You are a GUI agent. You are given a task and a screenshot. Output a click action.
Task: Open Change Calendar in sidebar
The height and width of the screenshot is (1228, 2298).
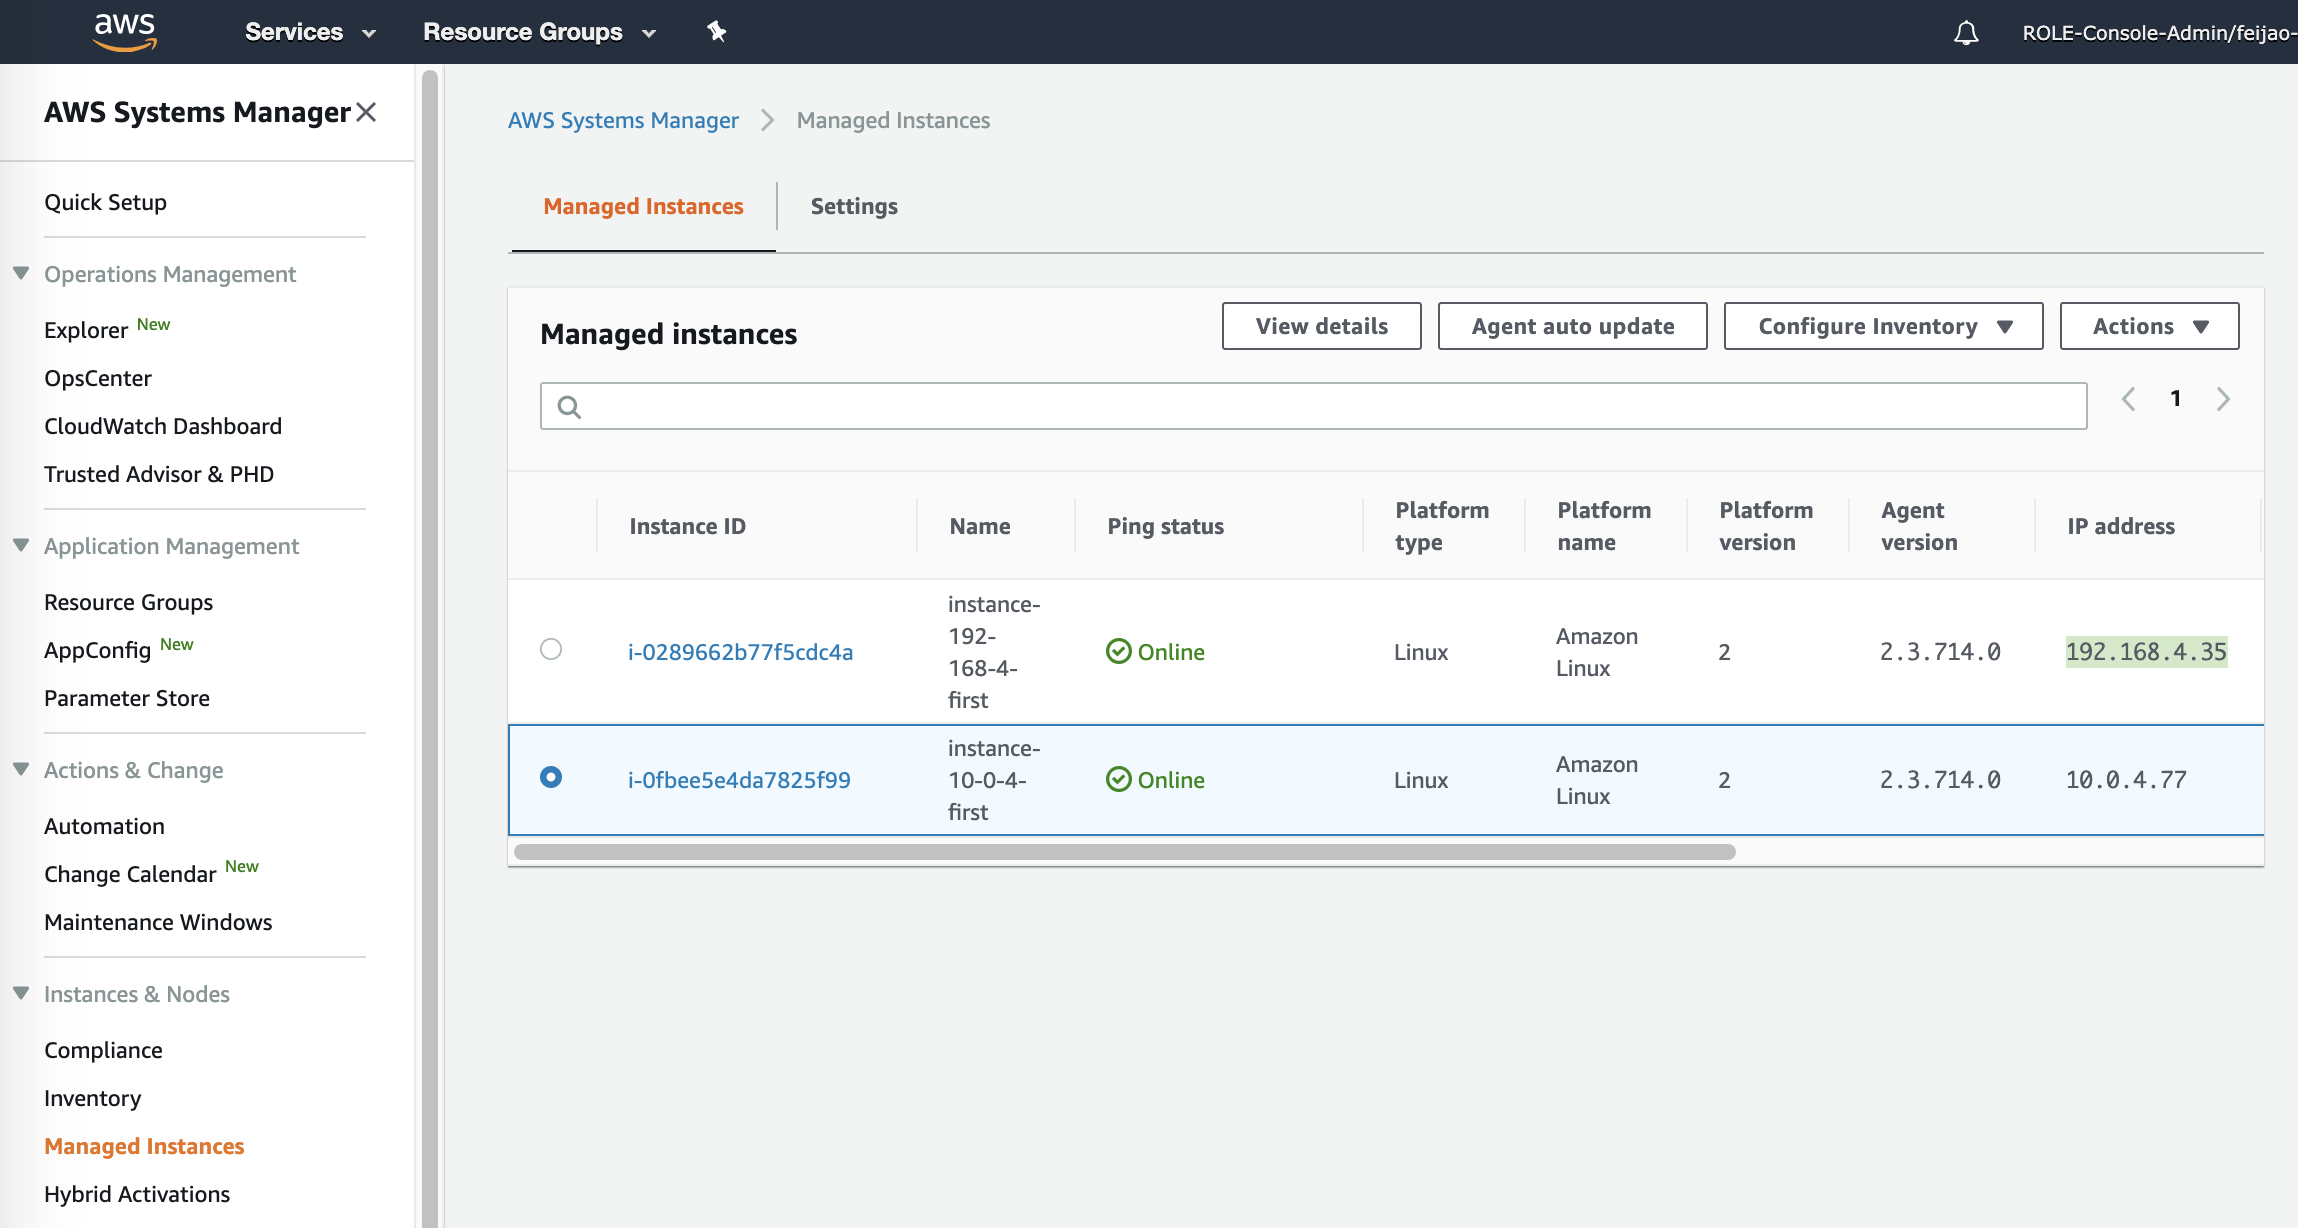130,874
